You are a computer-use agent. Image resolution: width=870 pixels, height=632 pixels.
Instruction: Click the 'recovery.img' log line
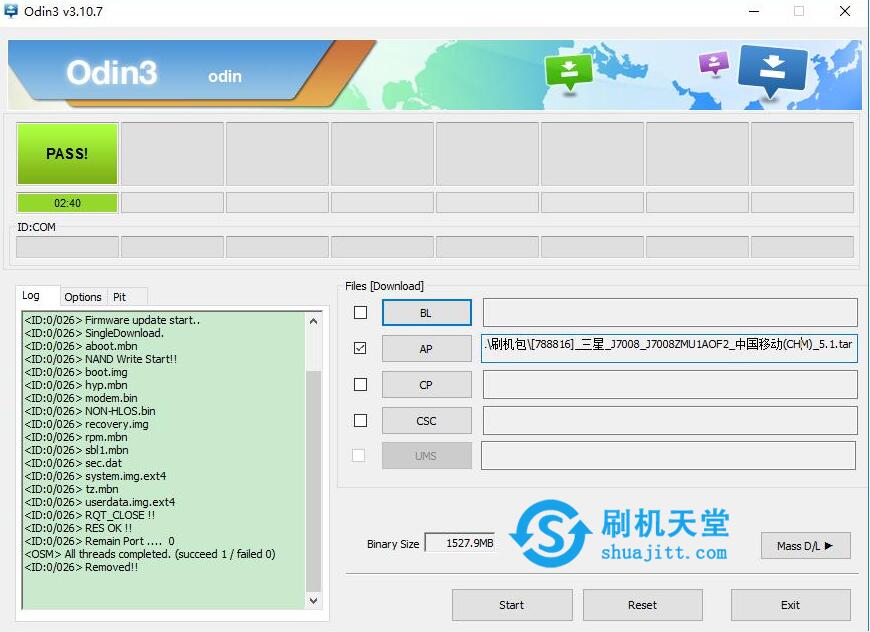87,424
